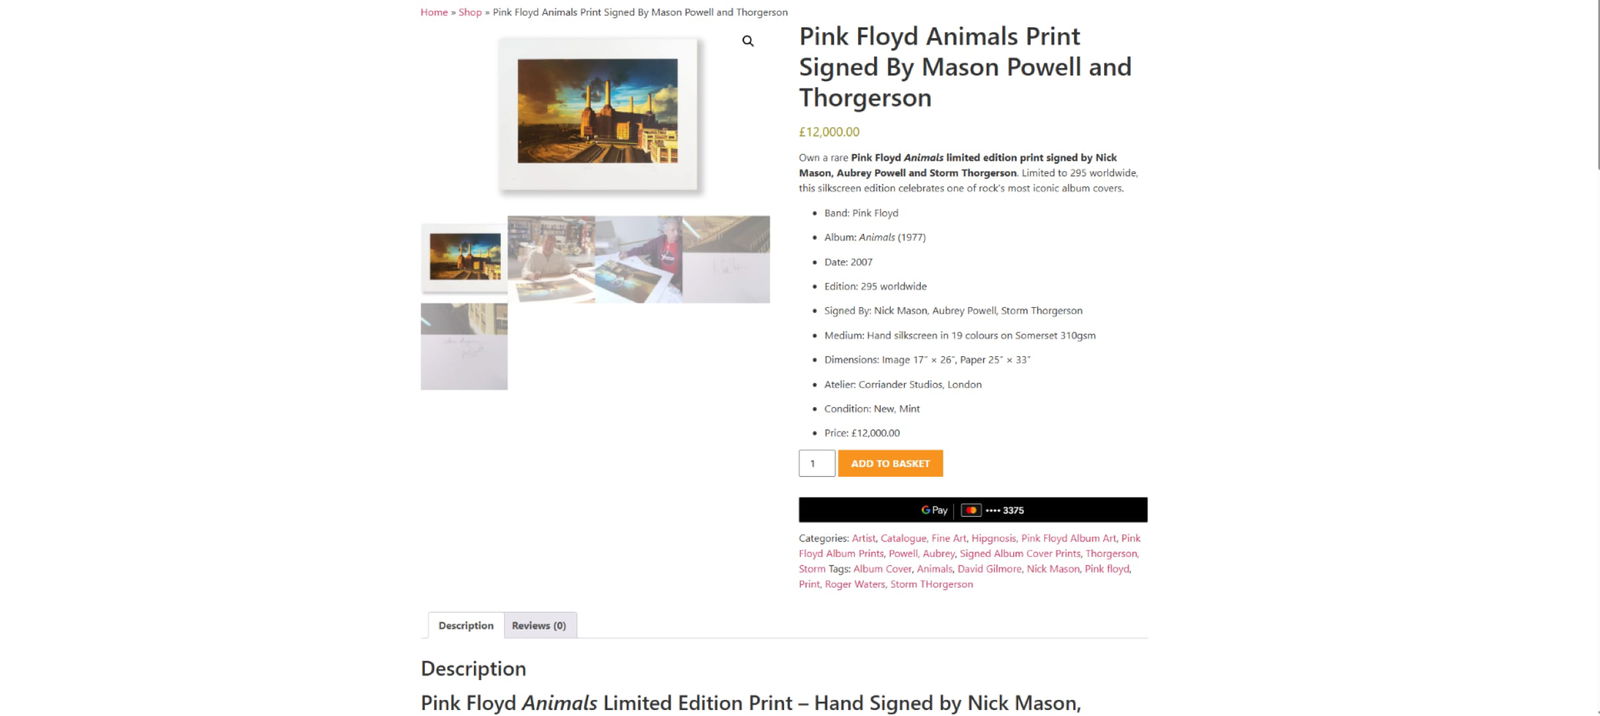Viewport: 1600px width, 716px height.
Task: Click the Shop breadcrumb link
Action: click(x=469, y=12)
